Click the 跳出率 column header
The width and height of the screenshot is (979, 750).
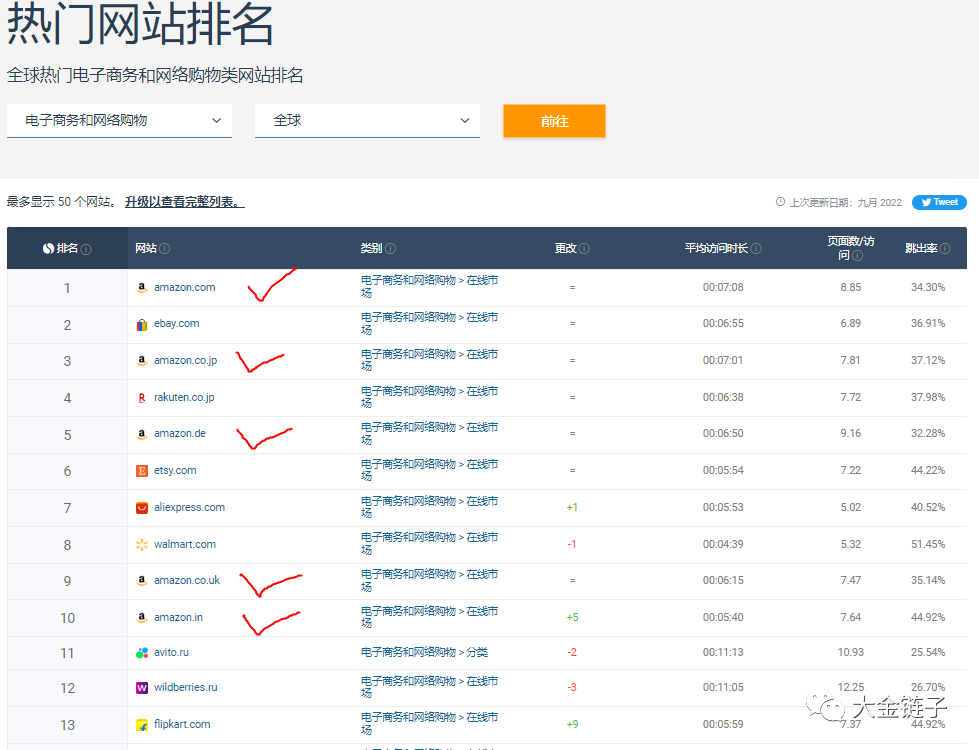point(928,249)
